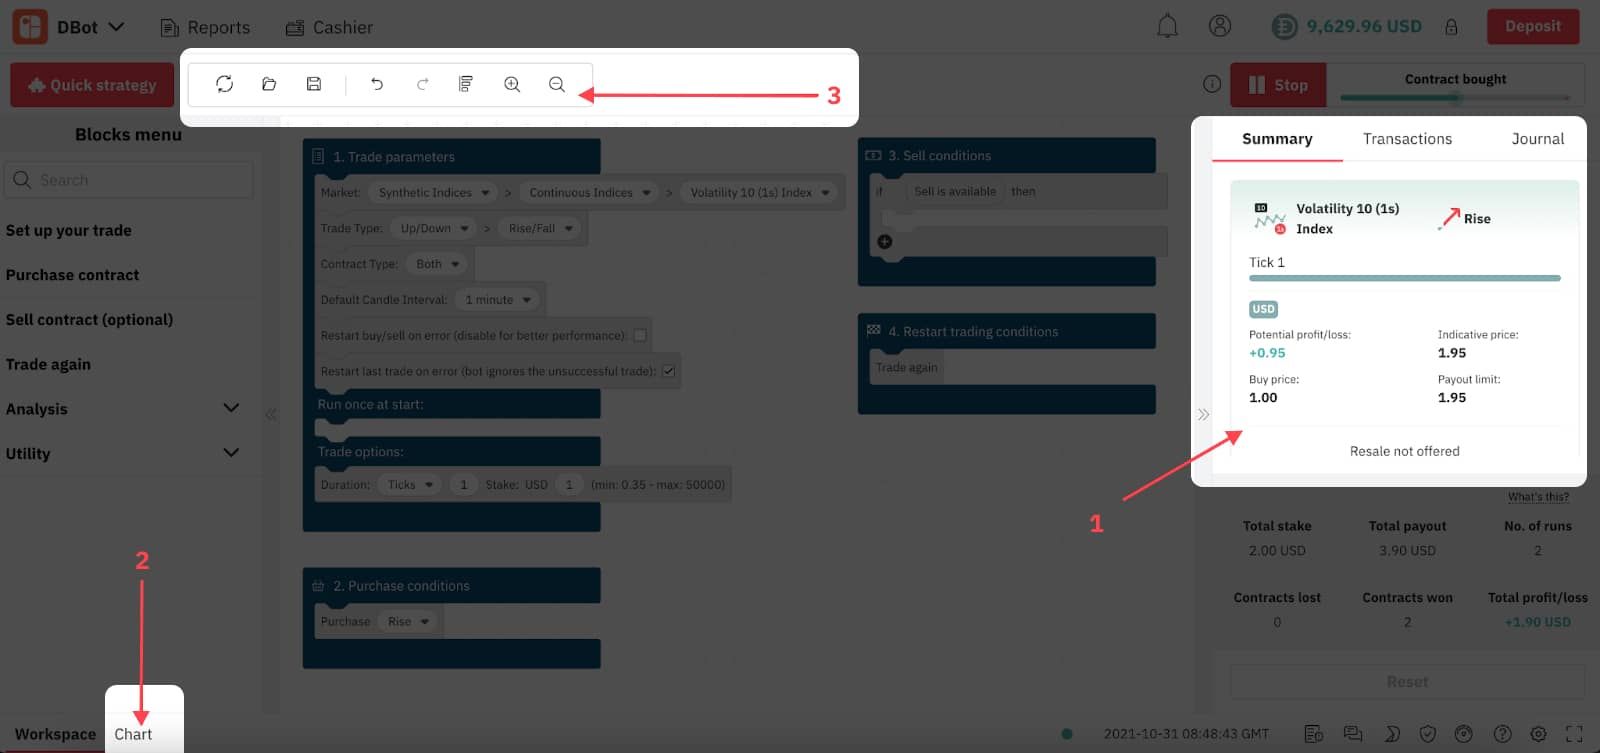Open the notifications bell

tap(1167, 26)
